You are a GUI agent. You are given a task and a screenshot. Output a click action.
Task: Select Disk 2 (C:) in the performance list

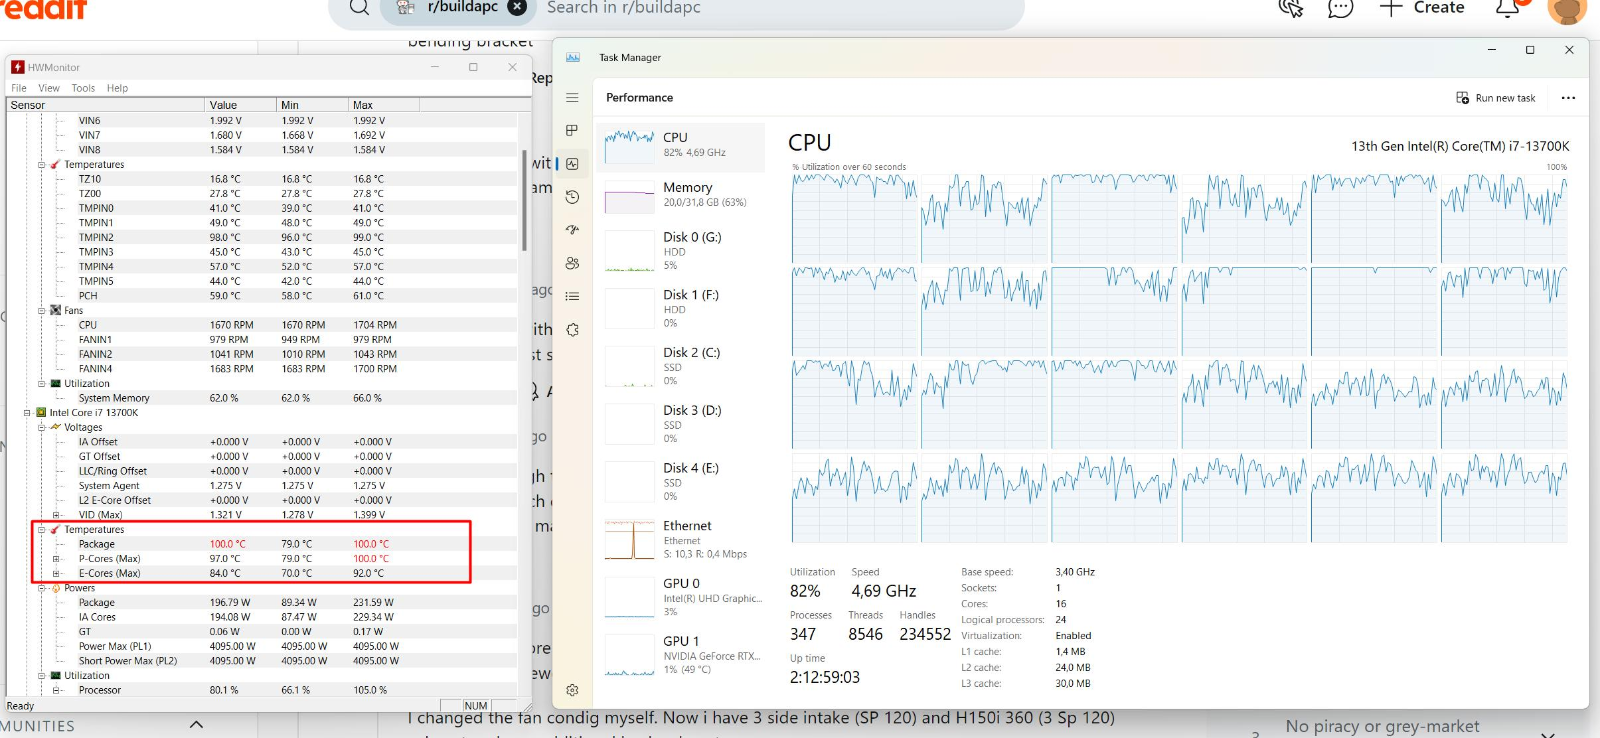point(682,367)
